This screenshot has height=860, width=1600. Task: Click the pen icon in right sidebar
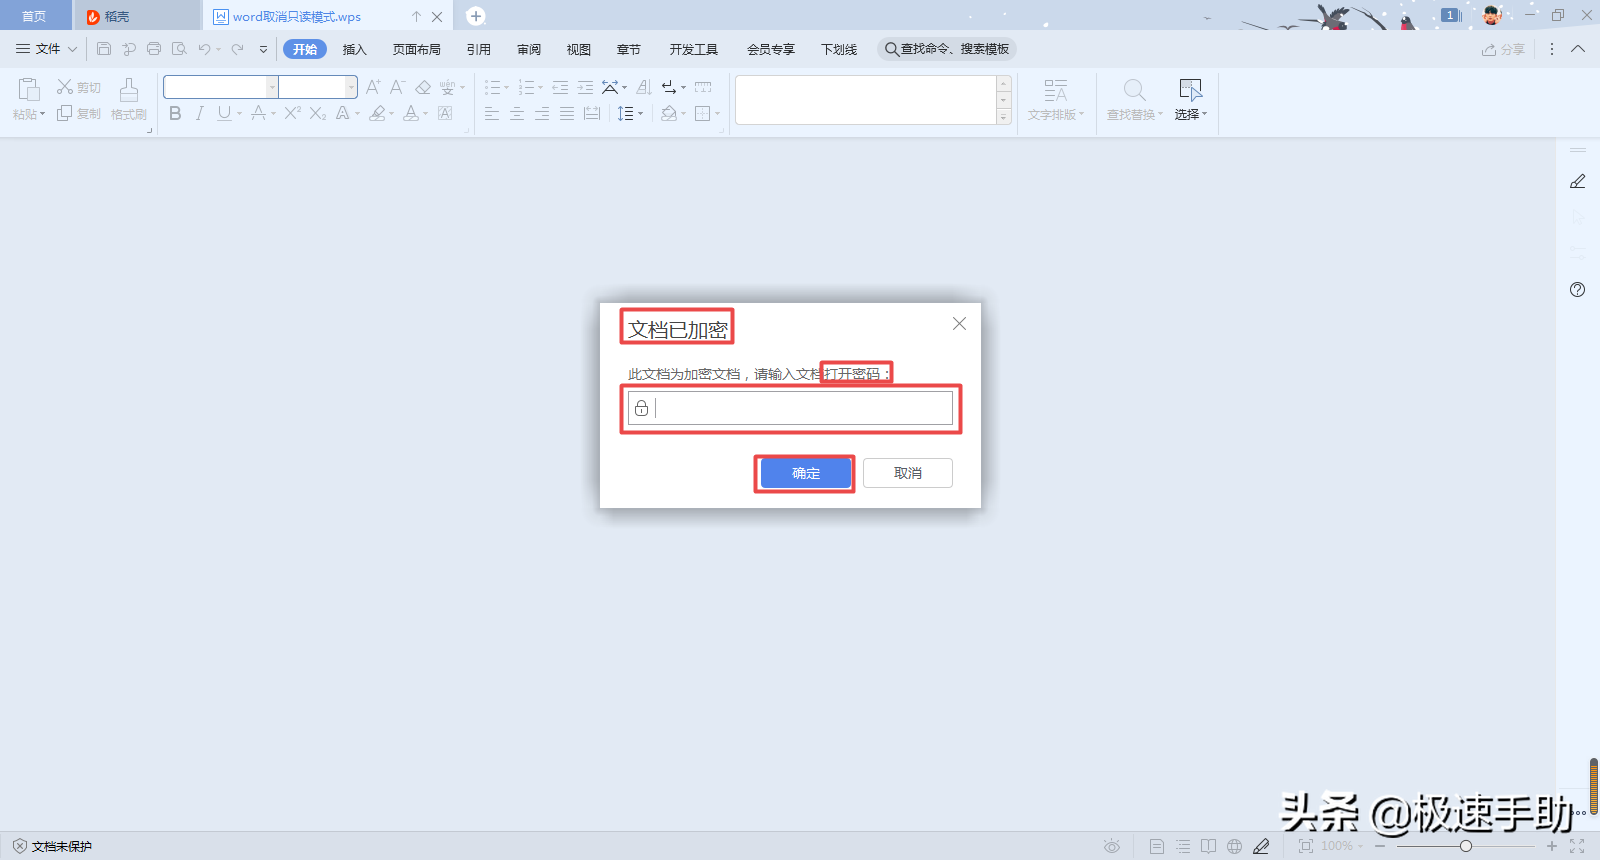tap(1577, 181)
